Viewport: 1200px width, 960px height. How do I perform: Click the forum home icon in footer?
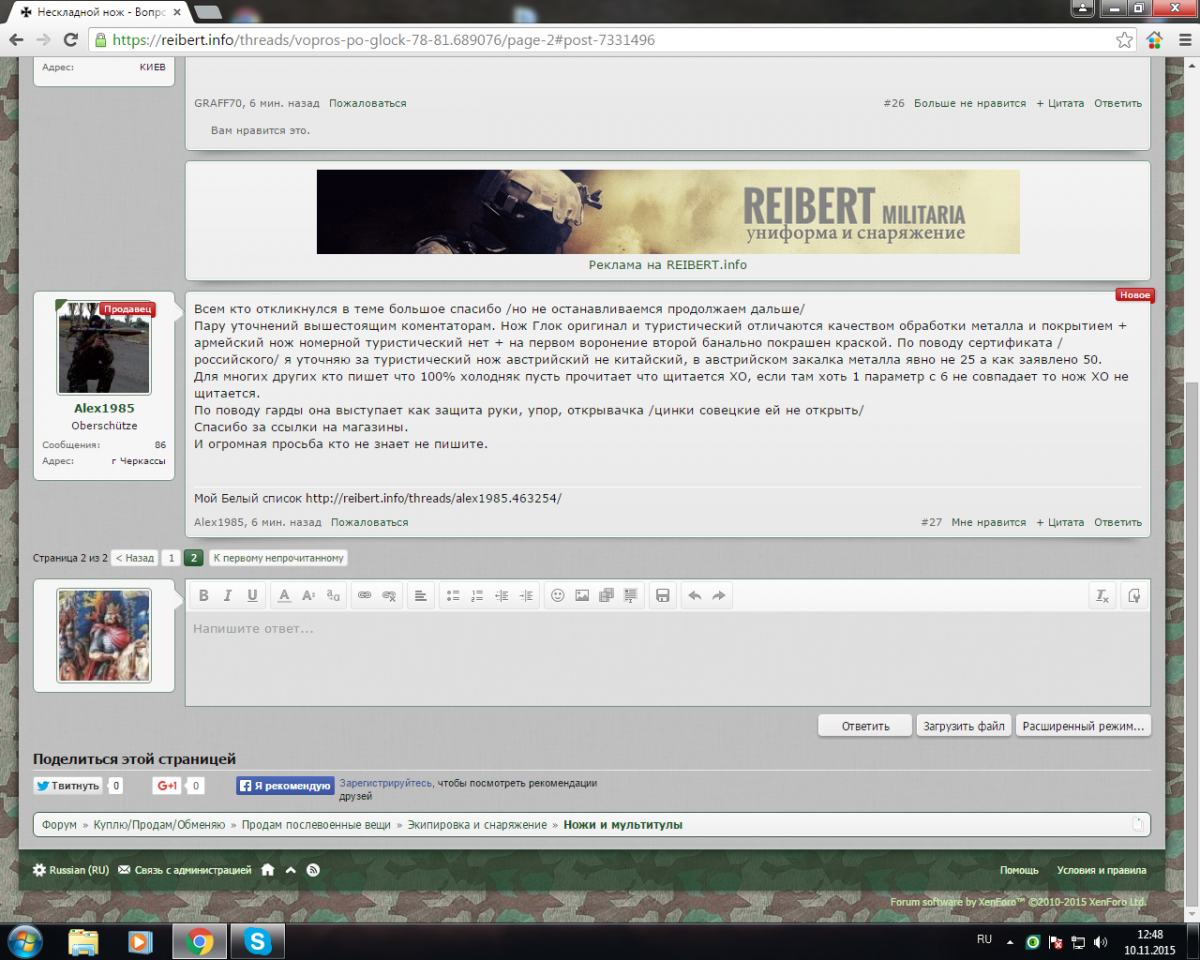(267, 870)
